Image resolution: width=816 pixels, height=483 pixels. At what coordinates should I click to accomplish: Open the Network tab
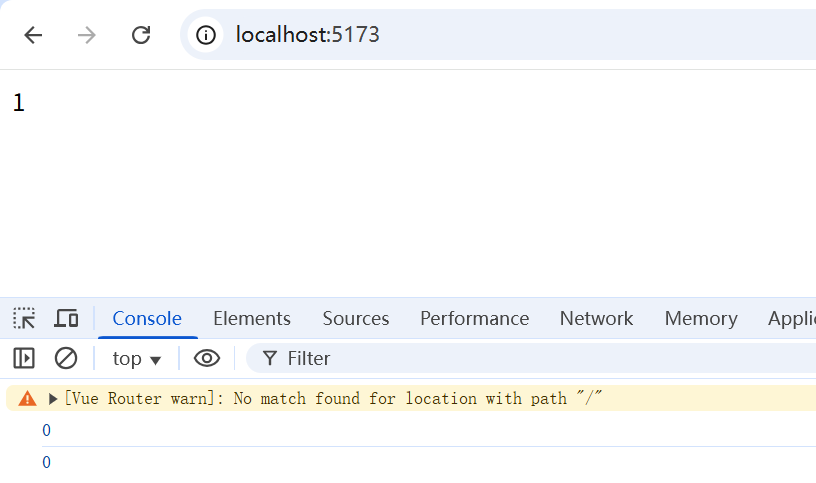pyautogui.click(x=596, y=319)
